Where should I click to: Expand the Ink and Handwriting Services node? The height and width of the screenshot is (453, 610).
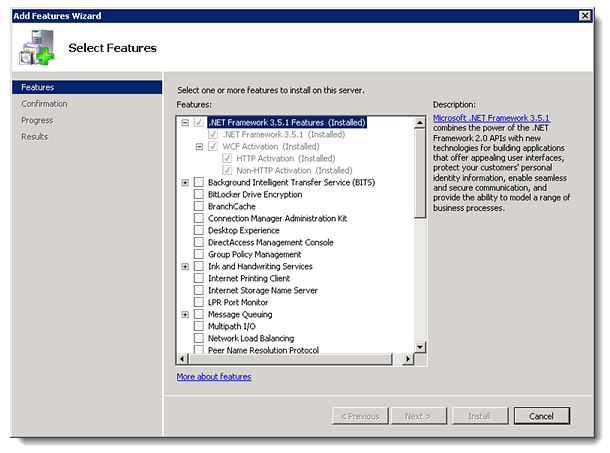[185, 267]
